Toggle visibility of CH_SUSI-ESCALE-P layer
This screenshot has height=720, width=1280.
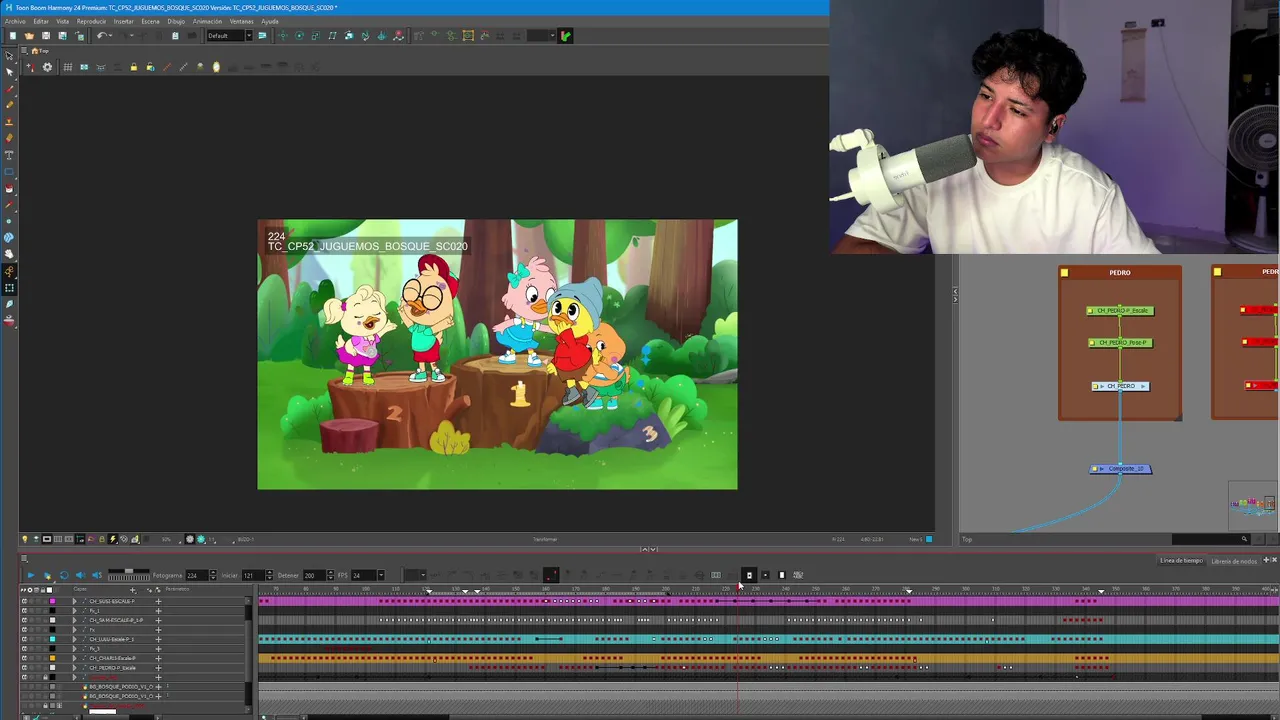[x=24, y=601]
